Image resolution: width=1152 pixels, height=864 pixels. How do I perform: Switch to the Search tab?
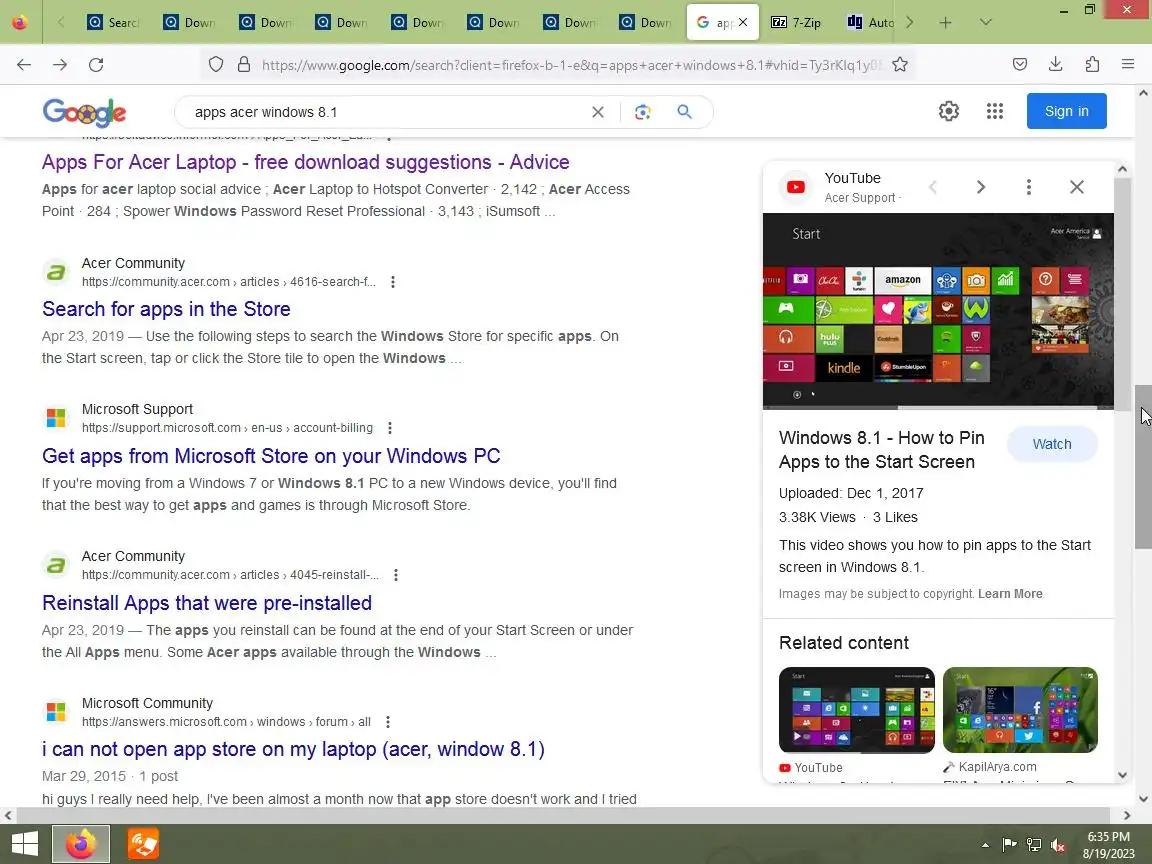click(112, 23)
